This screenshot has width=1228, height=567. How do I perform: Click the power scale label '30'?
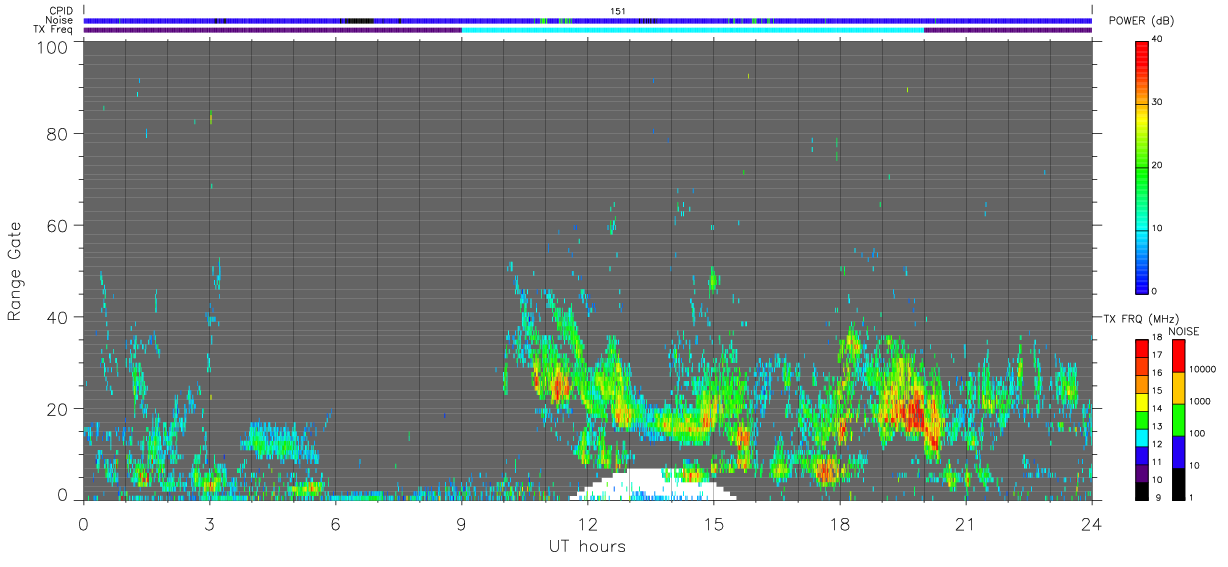pyautogui.click(x=1156, y=103)
